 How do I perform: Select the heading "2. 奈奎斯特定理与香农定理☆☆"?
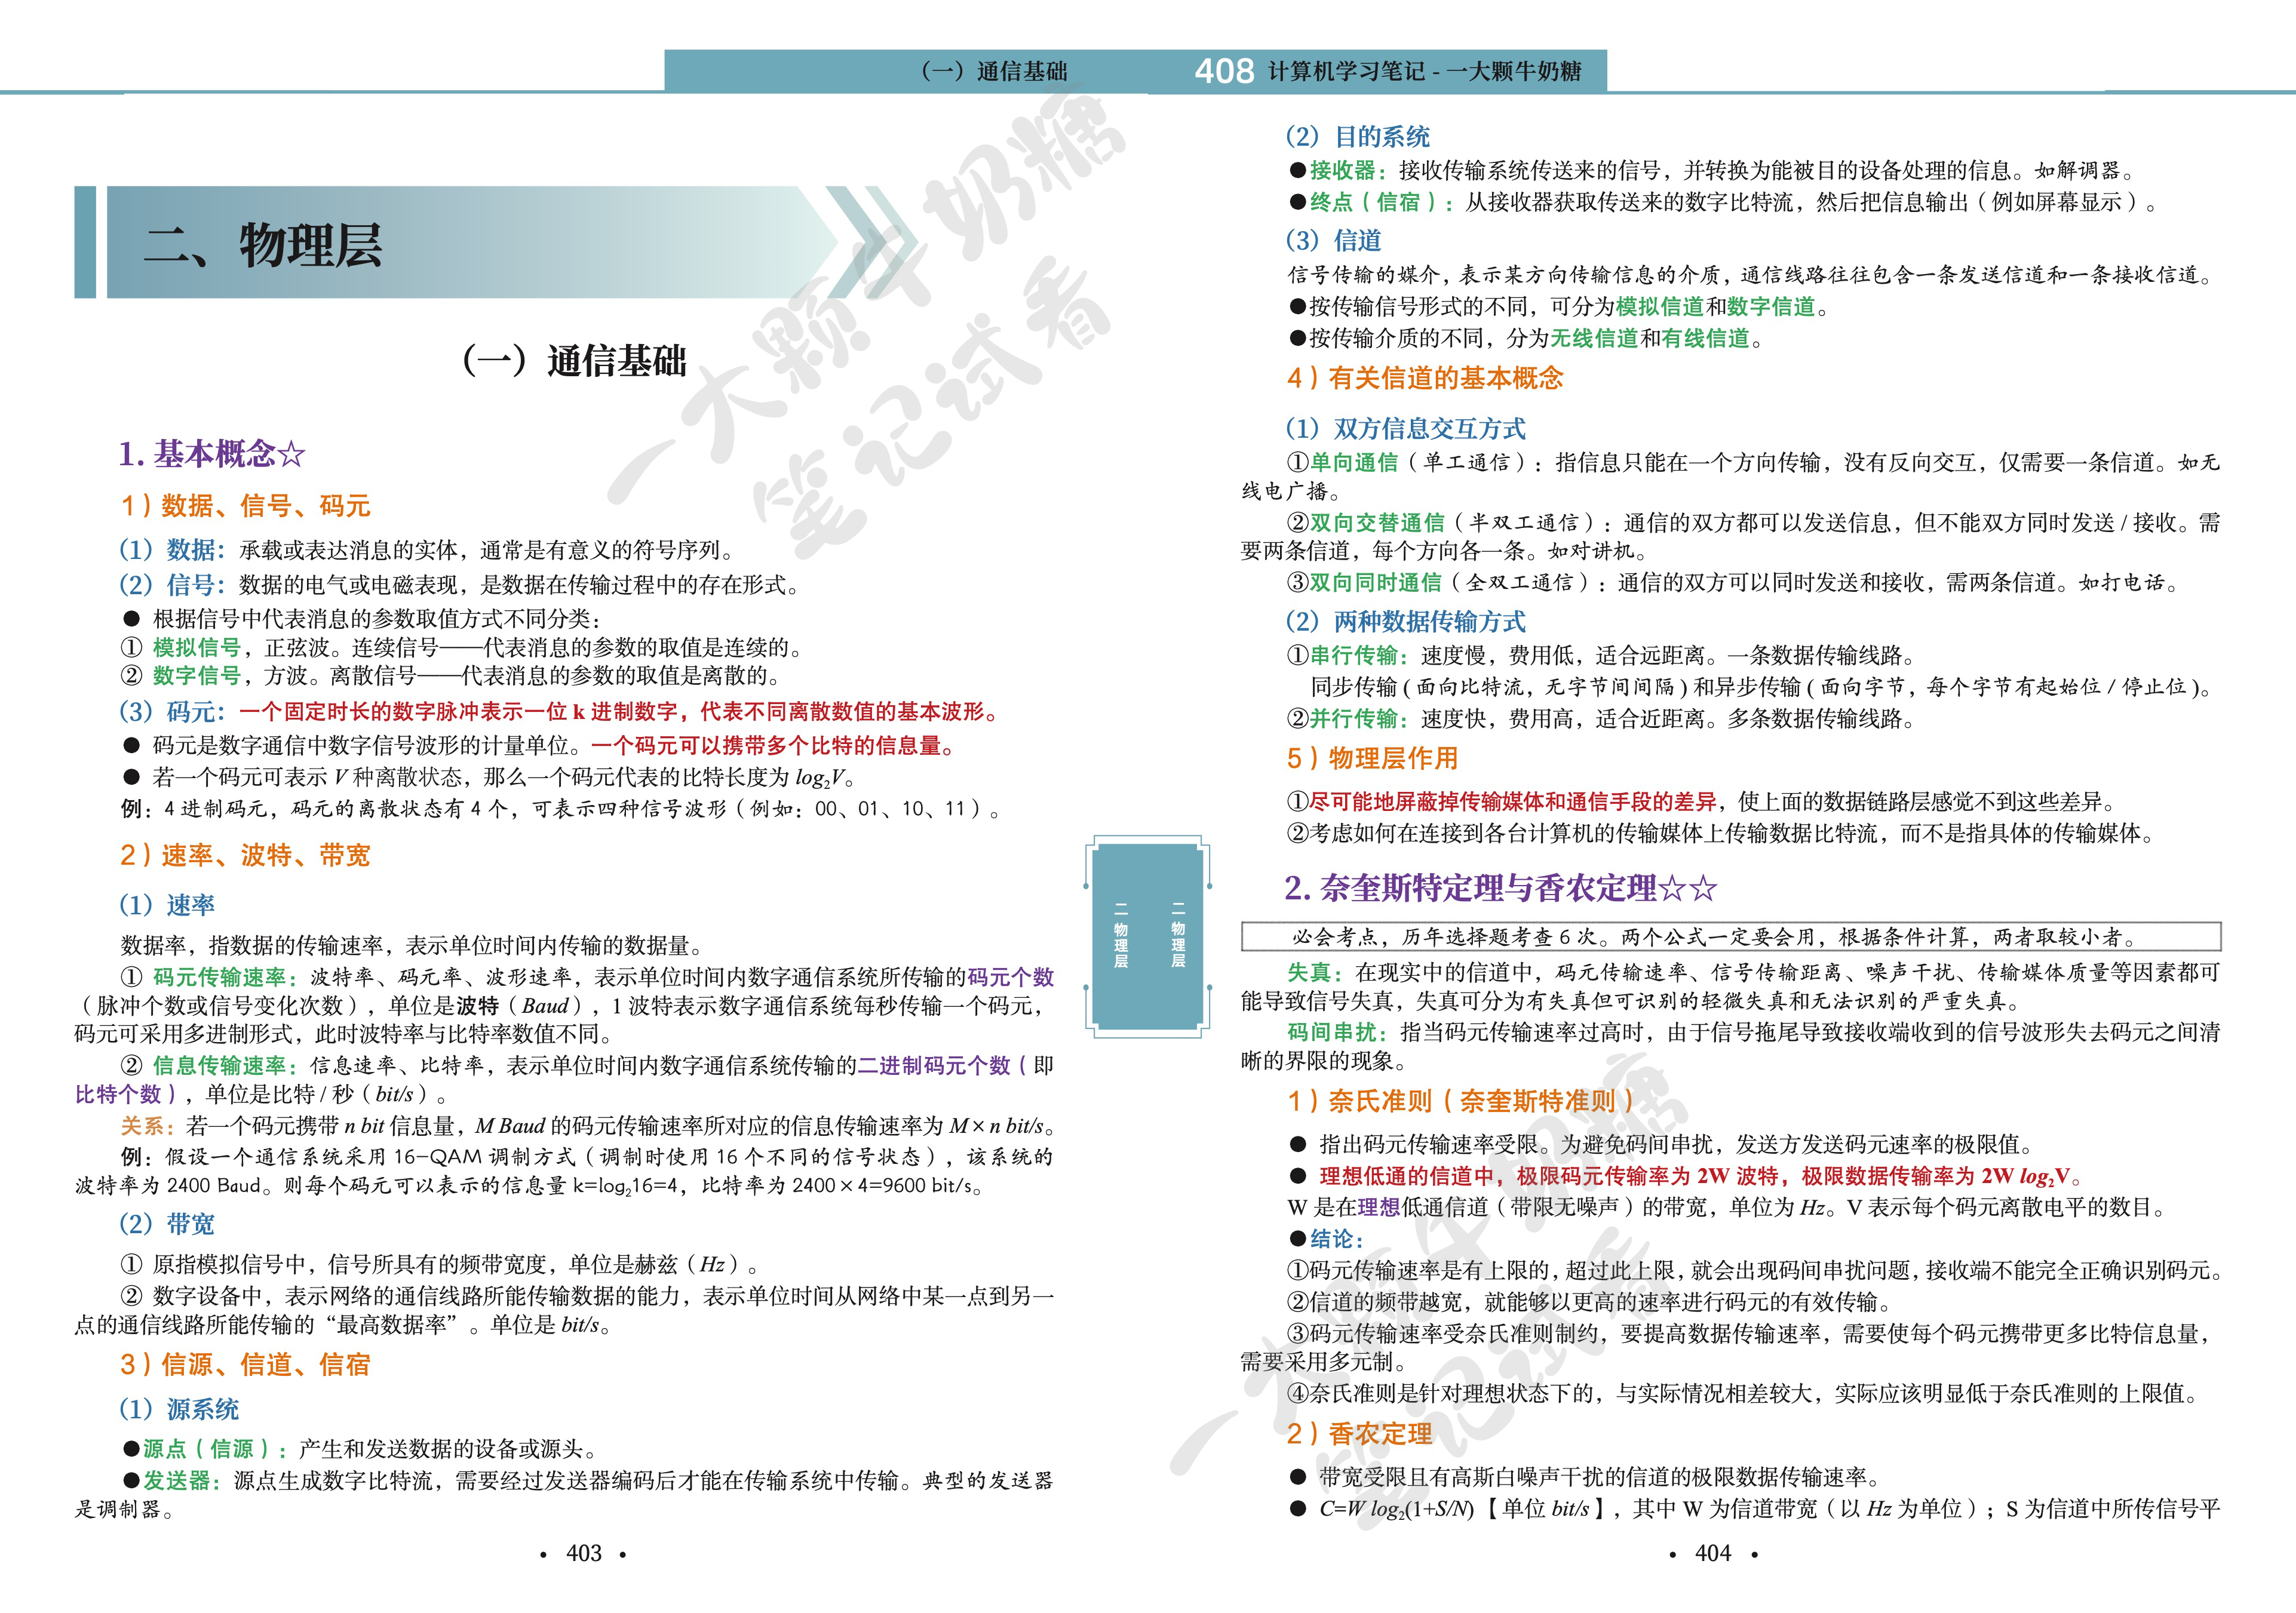tap(1500, 888)
